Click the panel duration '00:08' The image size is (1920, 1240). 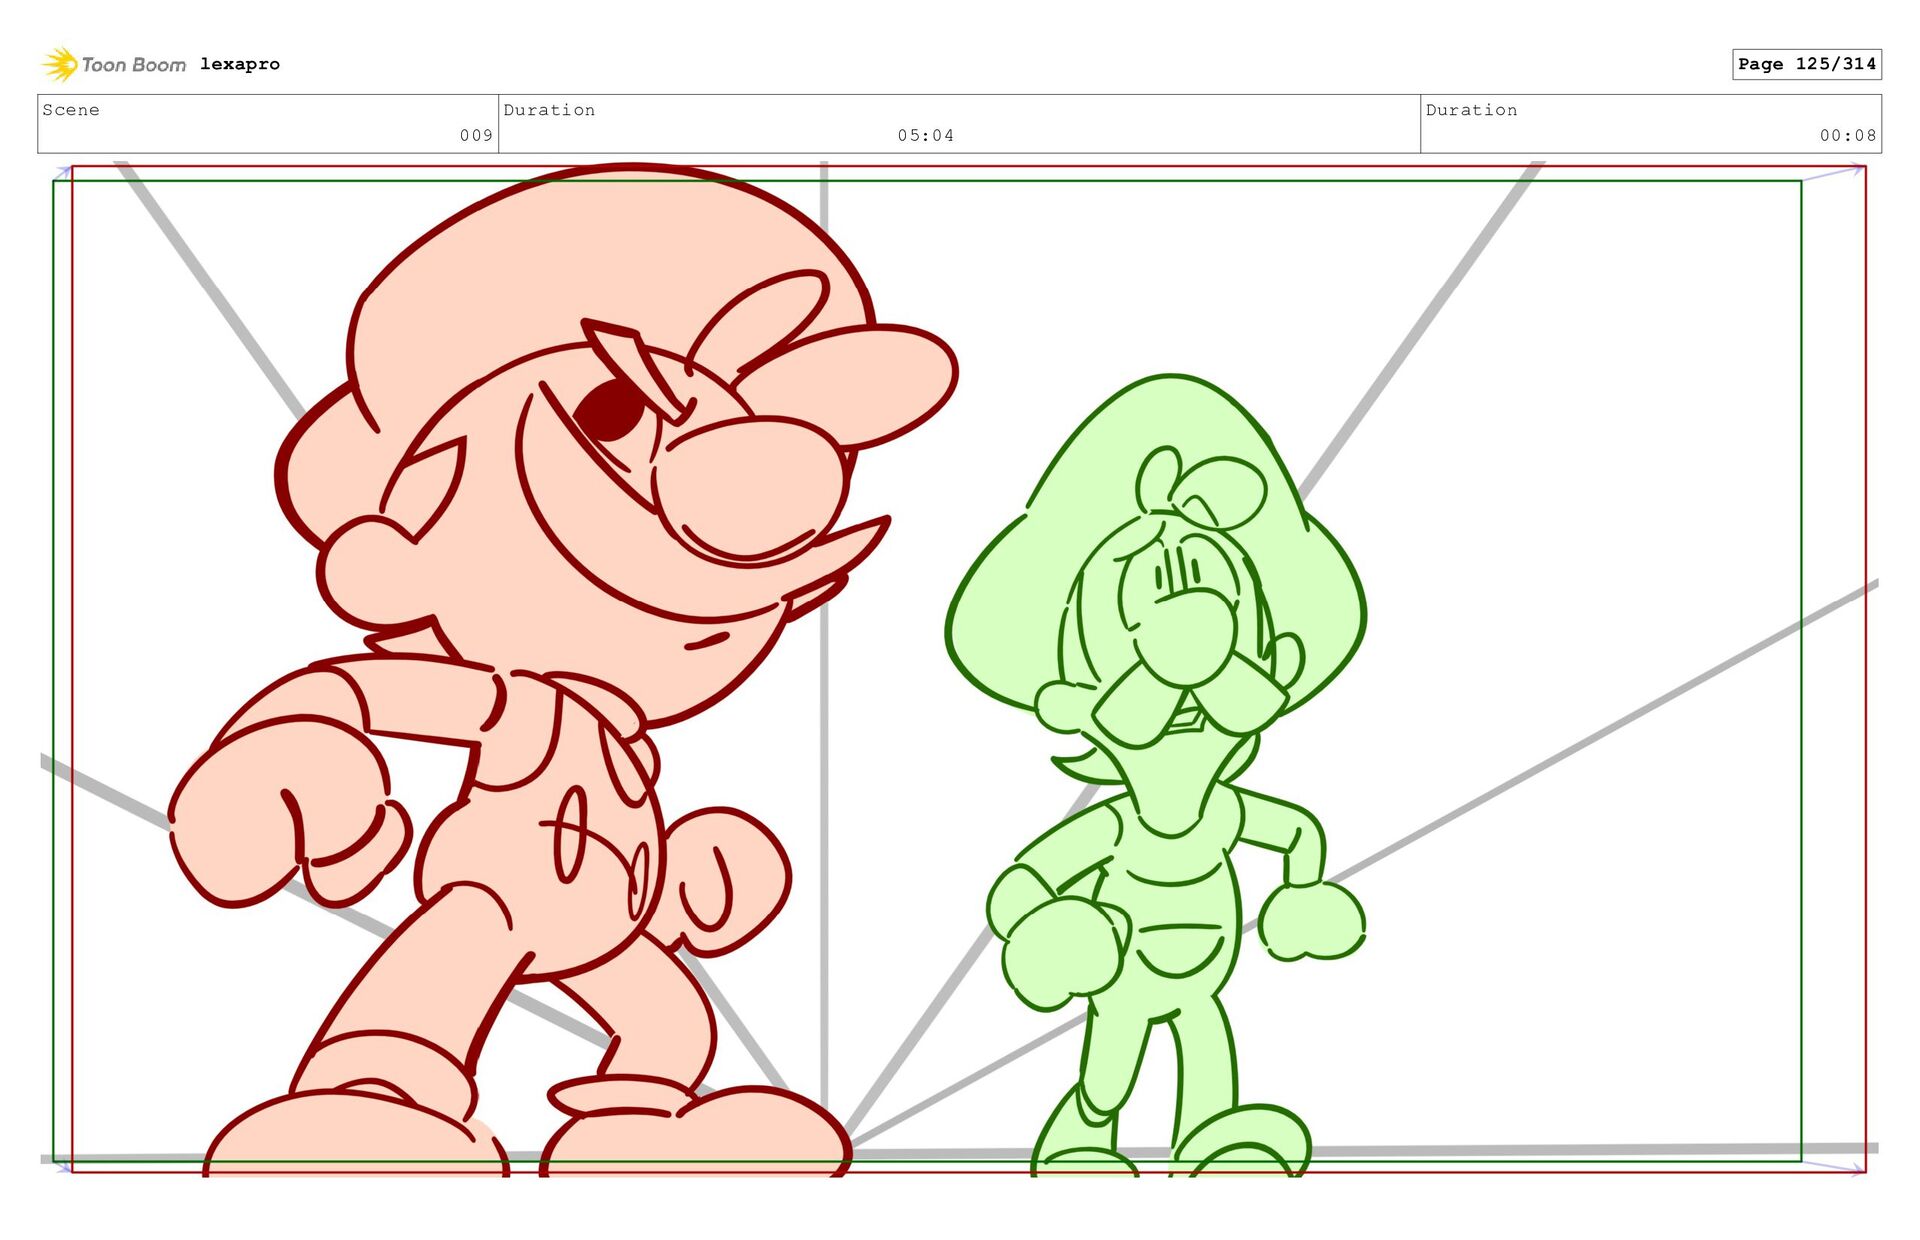[1848, 135]
